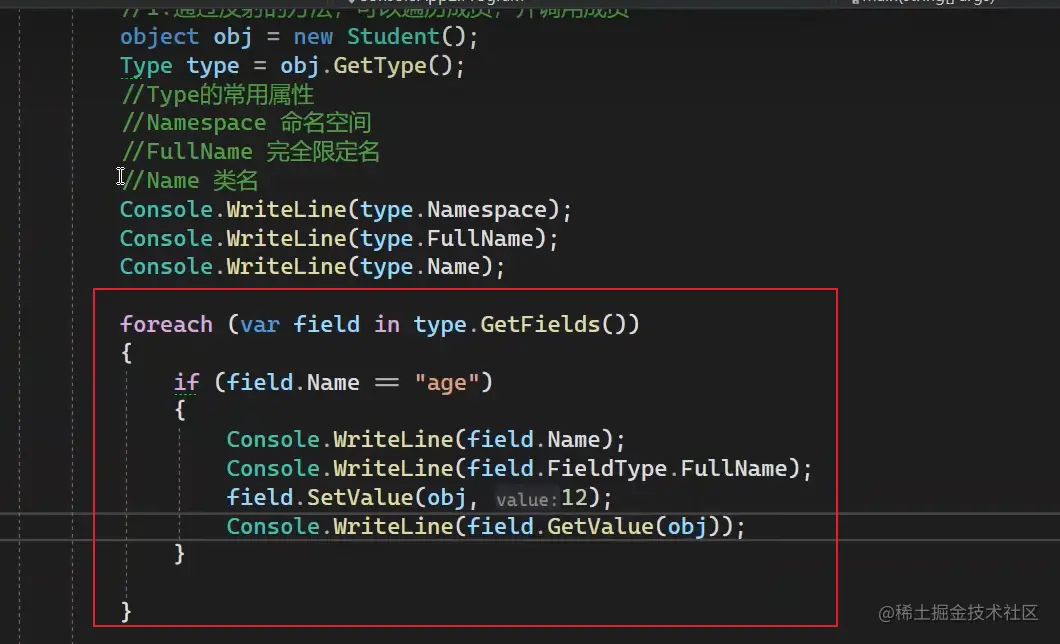Screen dimensions: 1060x644
Task: Click the if keyword before field.Name
Action: click(x=187, y=382)
